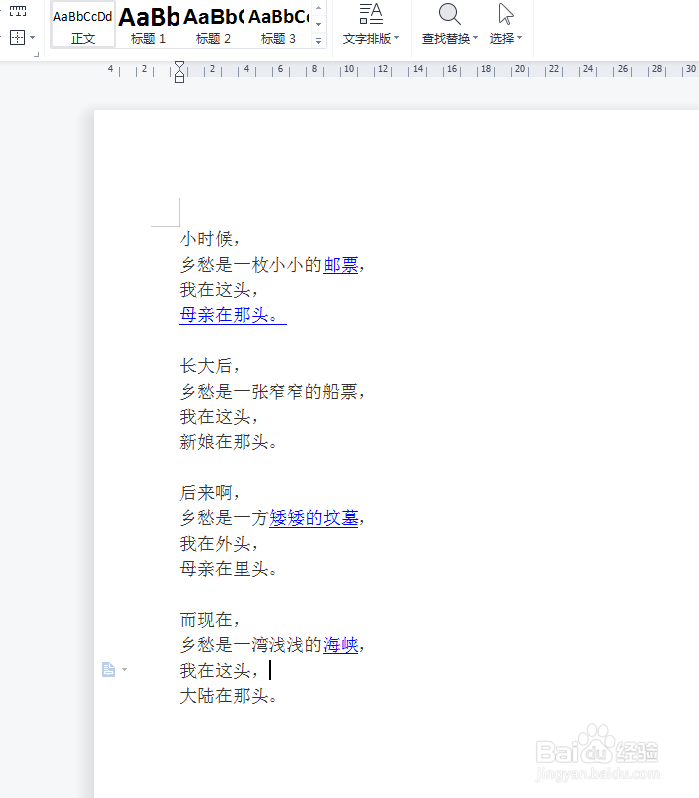Click the 文字排版 text layout icon

[x=371, y=14]
